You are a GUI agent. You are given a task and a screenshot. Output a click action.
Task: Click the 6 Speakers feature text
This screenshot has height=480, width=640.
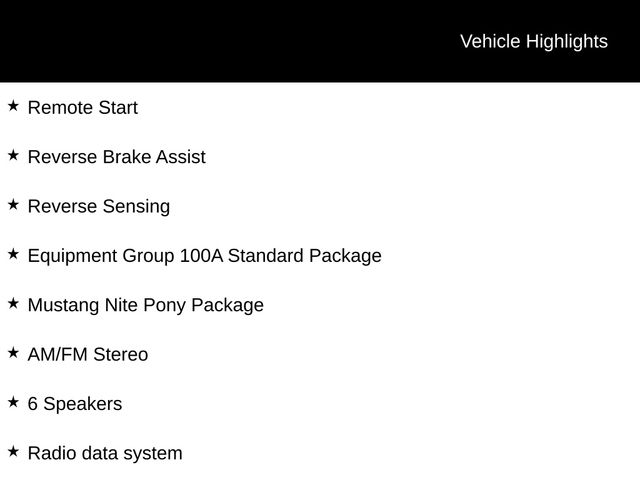tap(74, 404)
